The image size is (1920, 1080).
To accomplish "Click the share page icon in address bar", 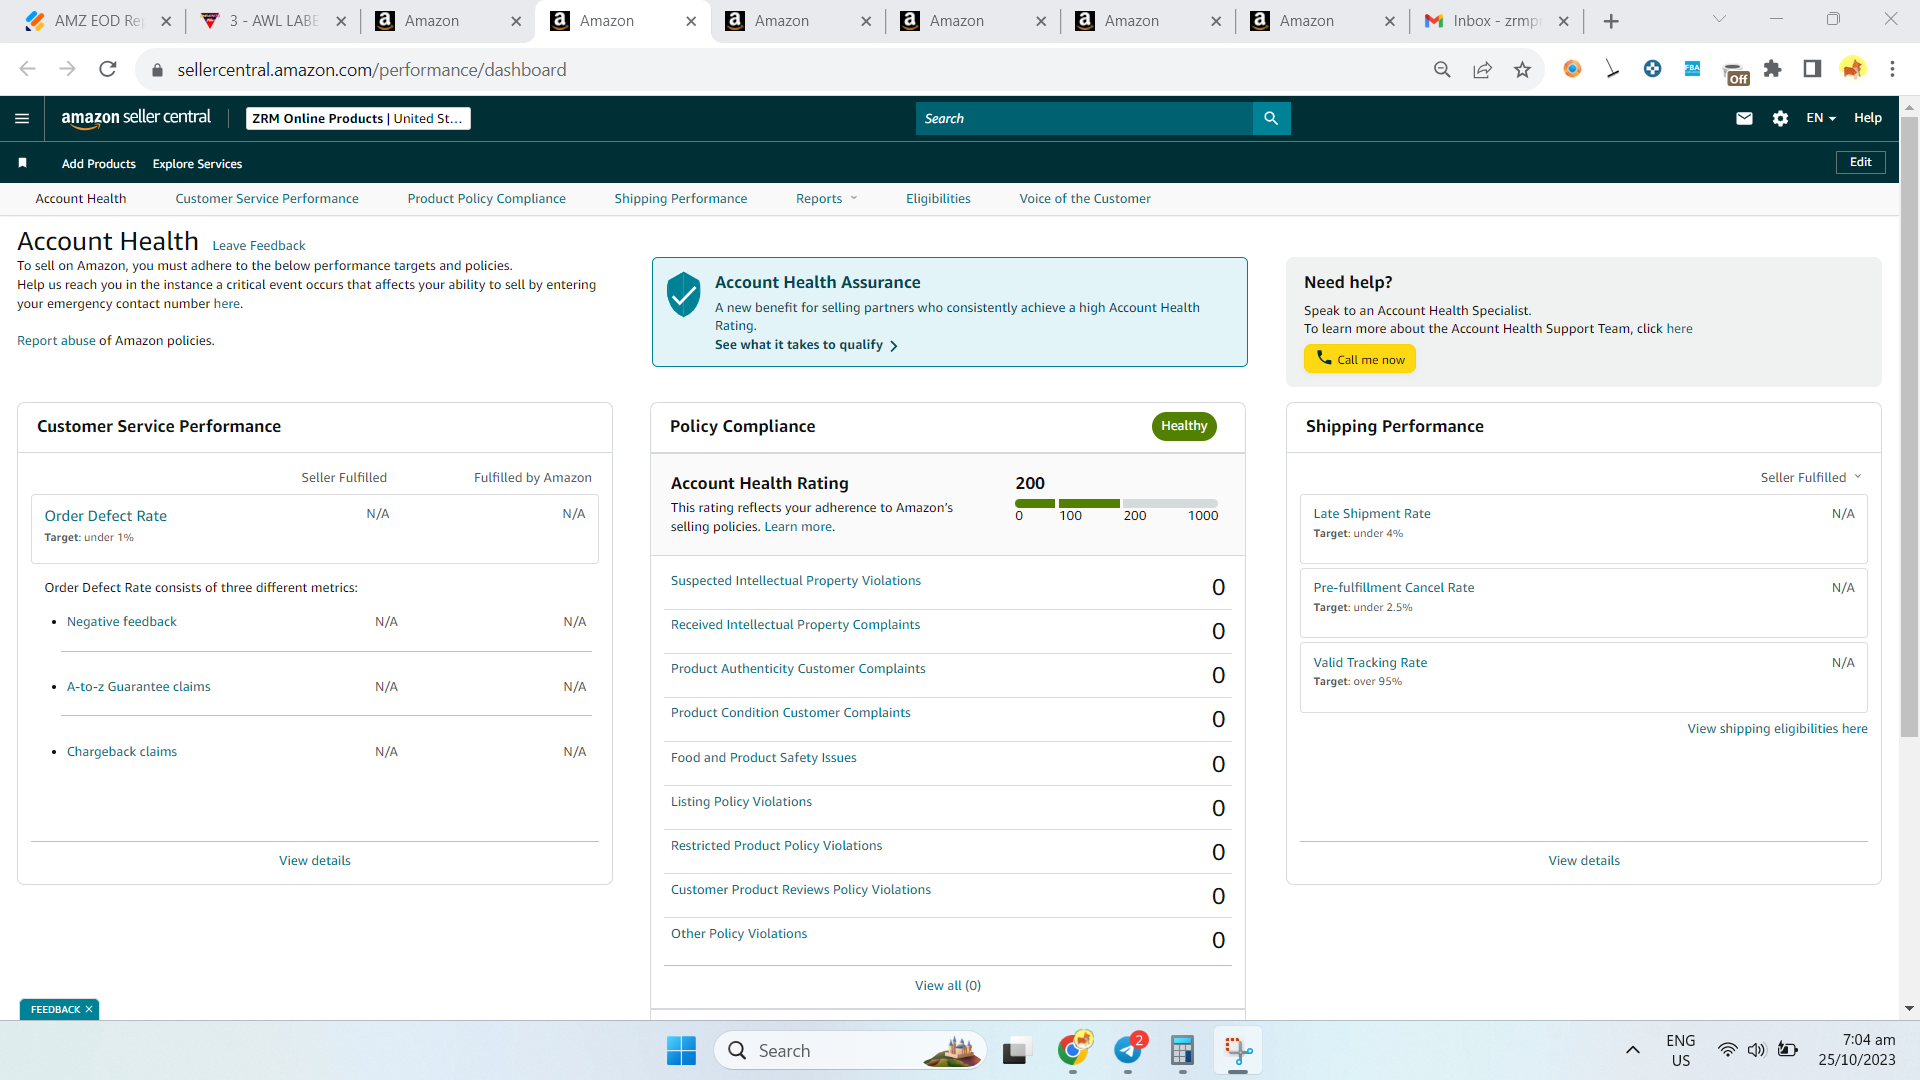I will 1482,69.
